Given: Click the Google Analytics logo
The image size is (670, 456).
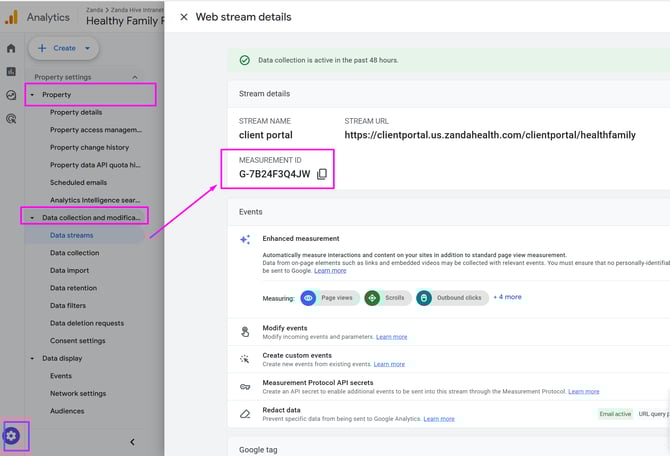Looking at the screenshot, I should click(12, 17).
